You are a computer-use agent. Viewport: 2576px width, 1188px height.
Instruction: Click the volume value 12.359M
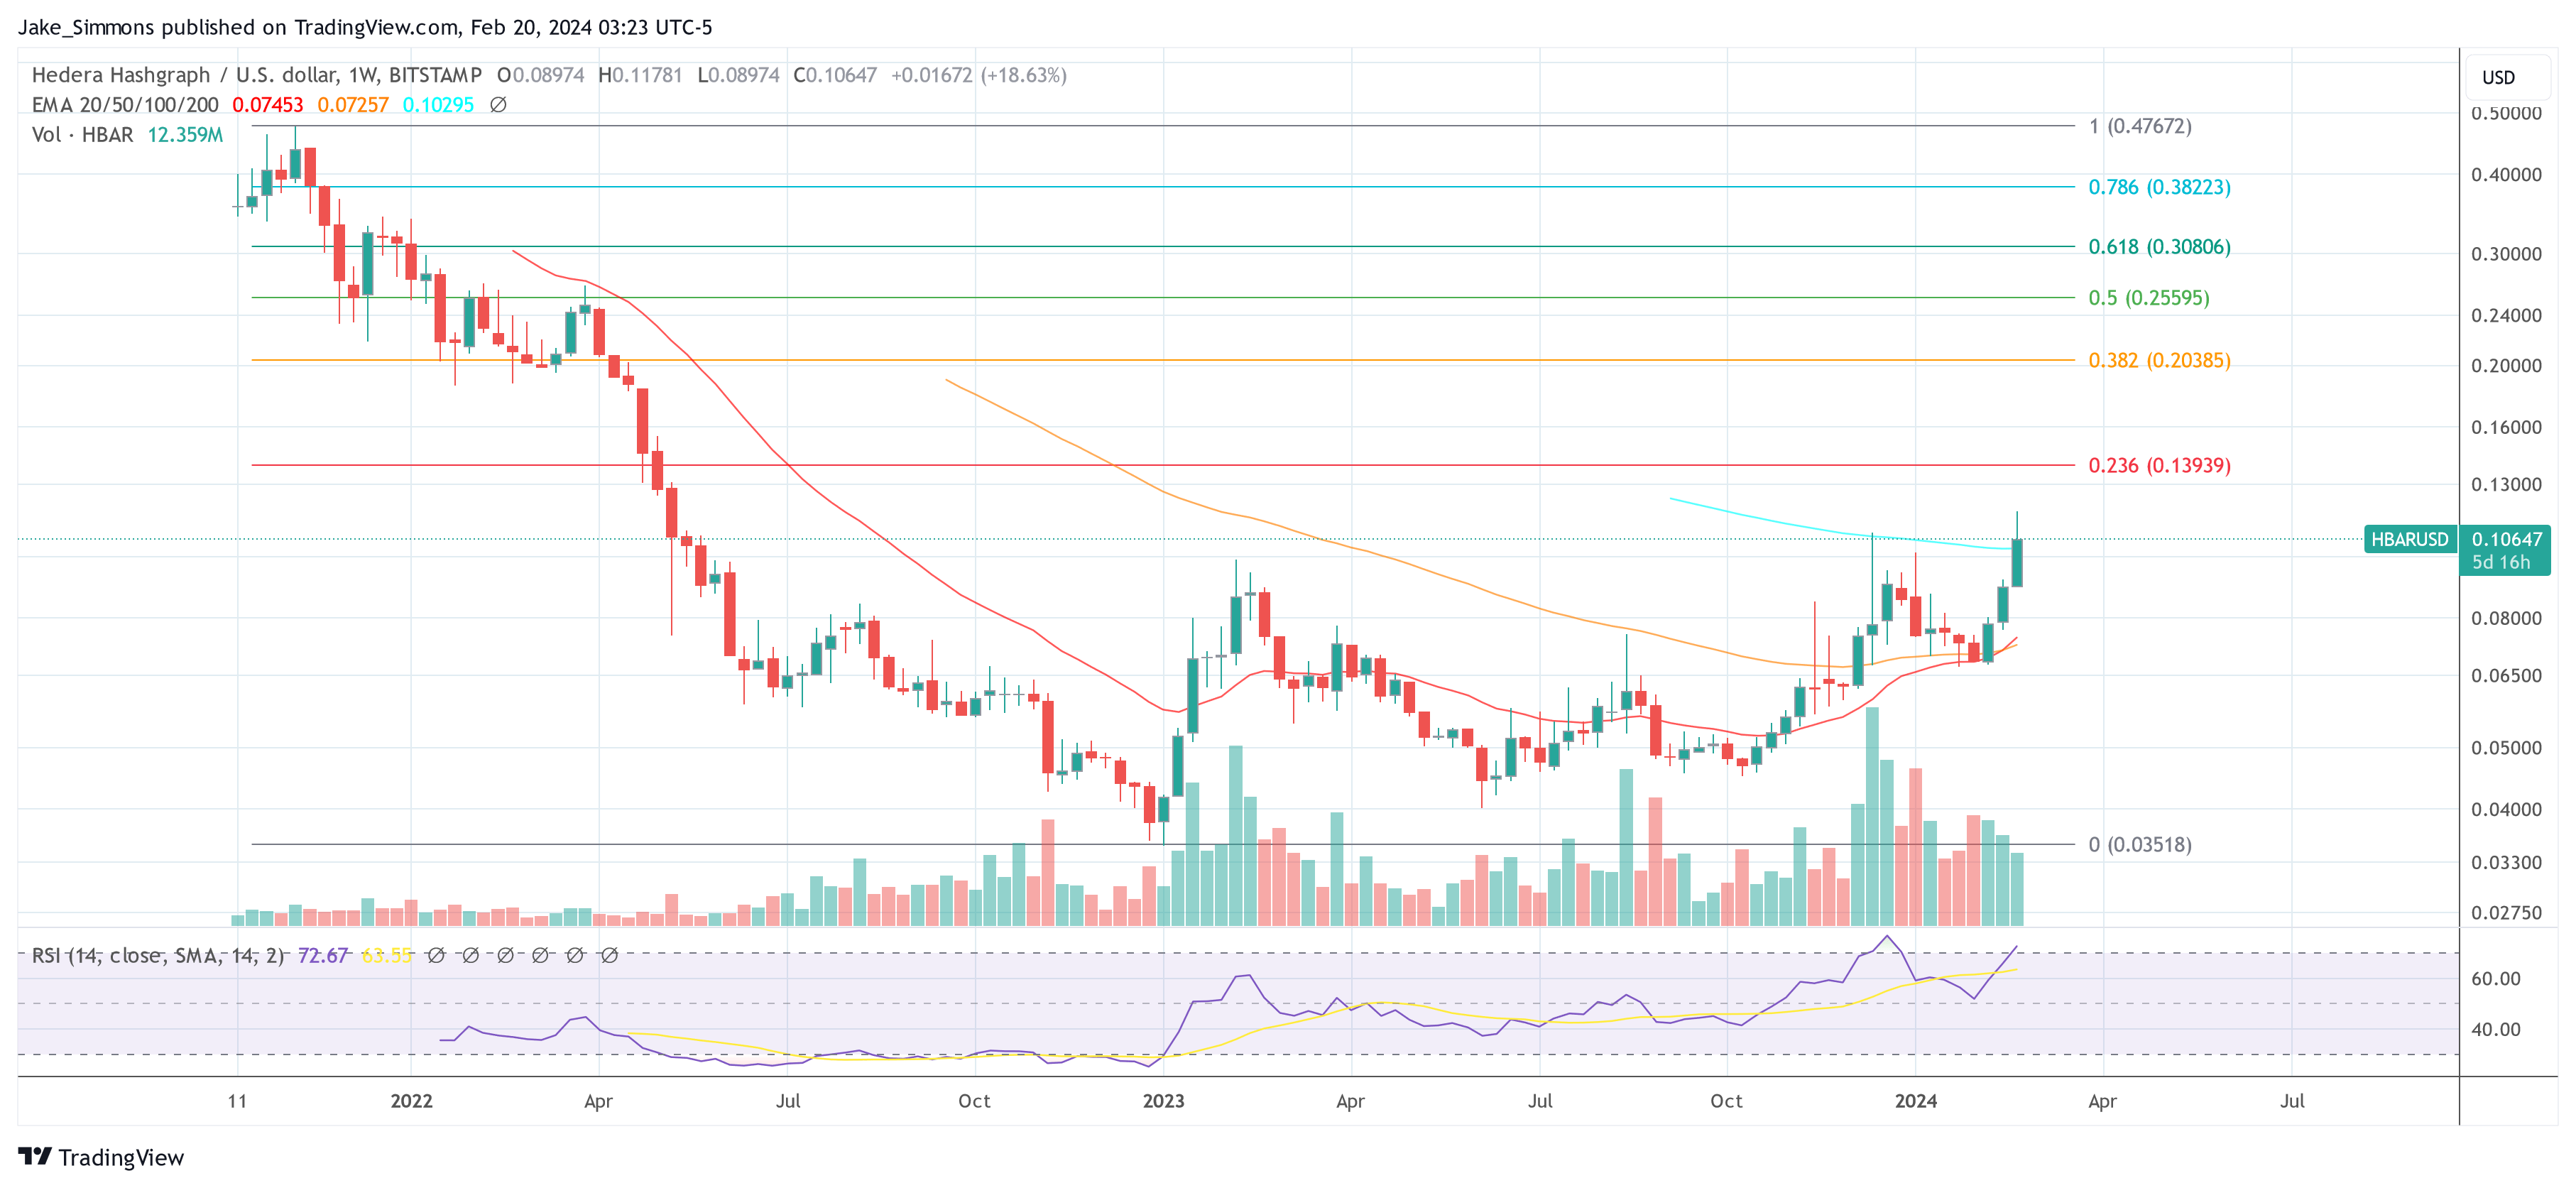185,135
